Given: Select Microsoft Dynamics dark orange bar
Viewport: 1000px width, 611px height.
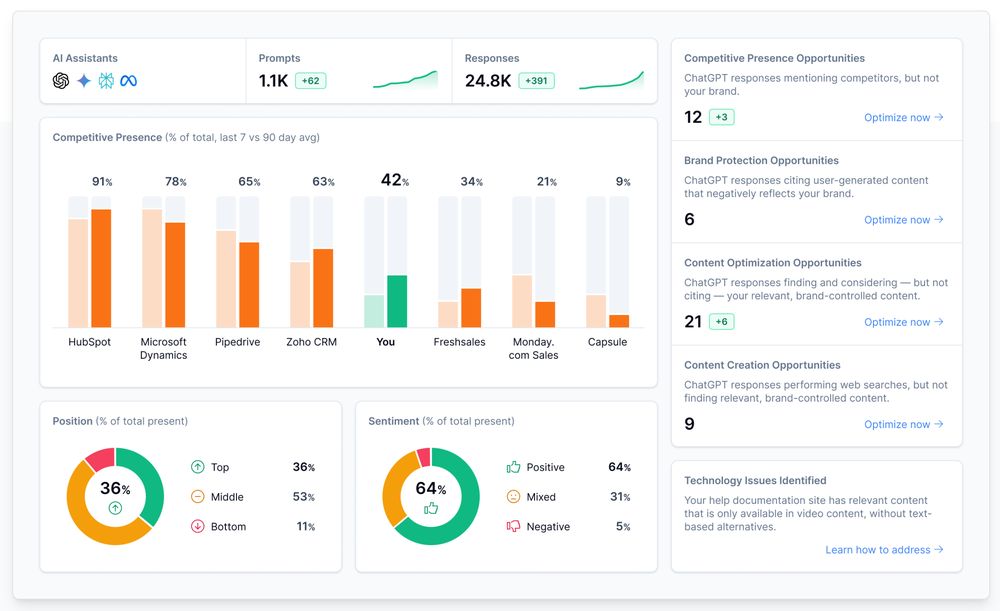Looking at the screenshot, I should [x=175, y=275].
